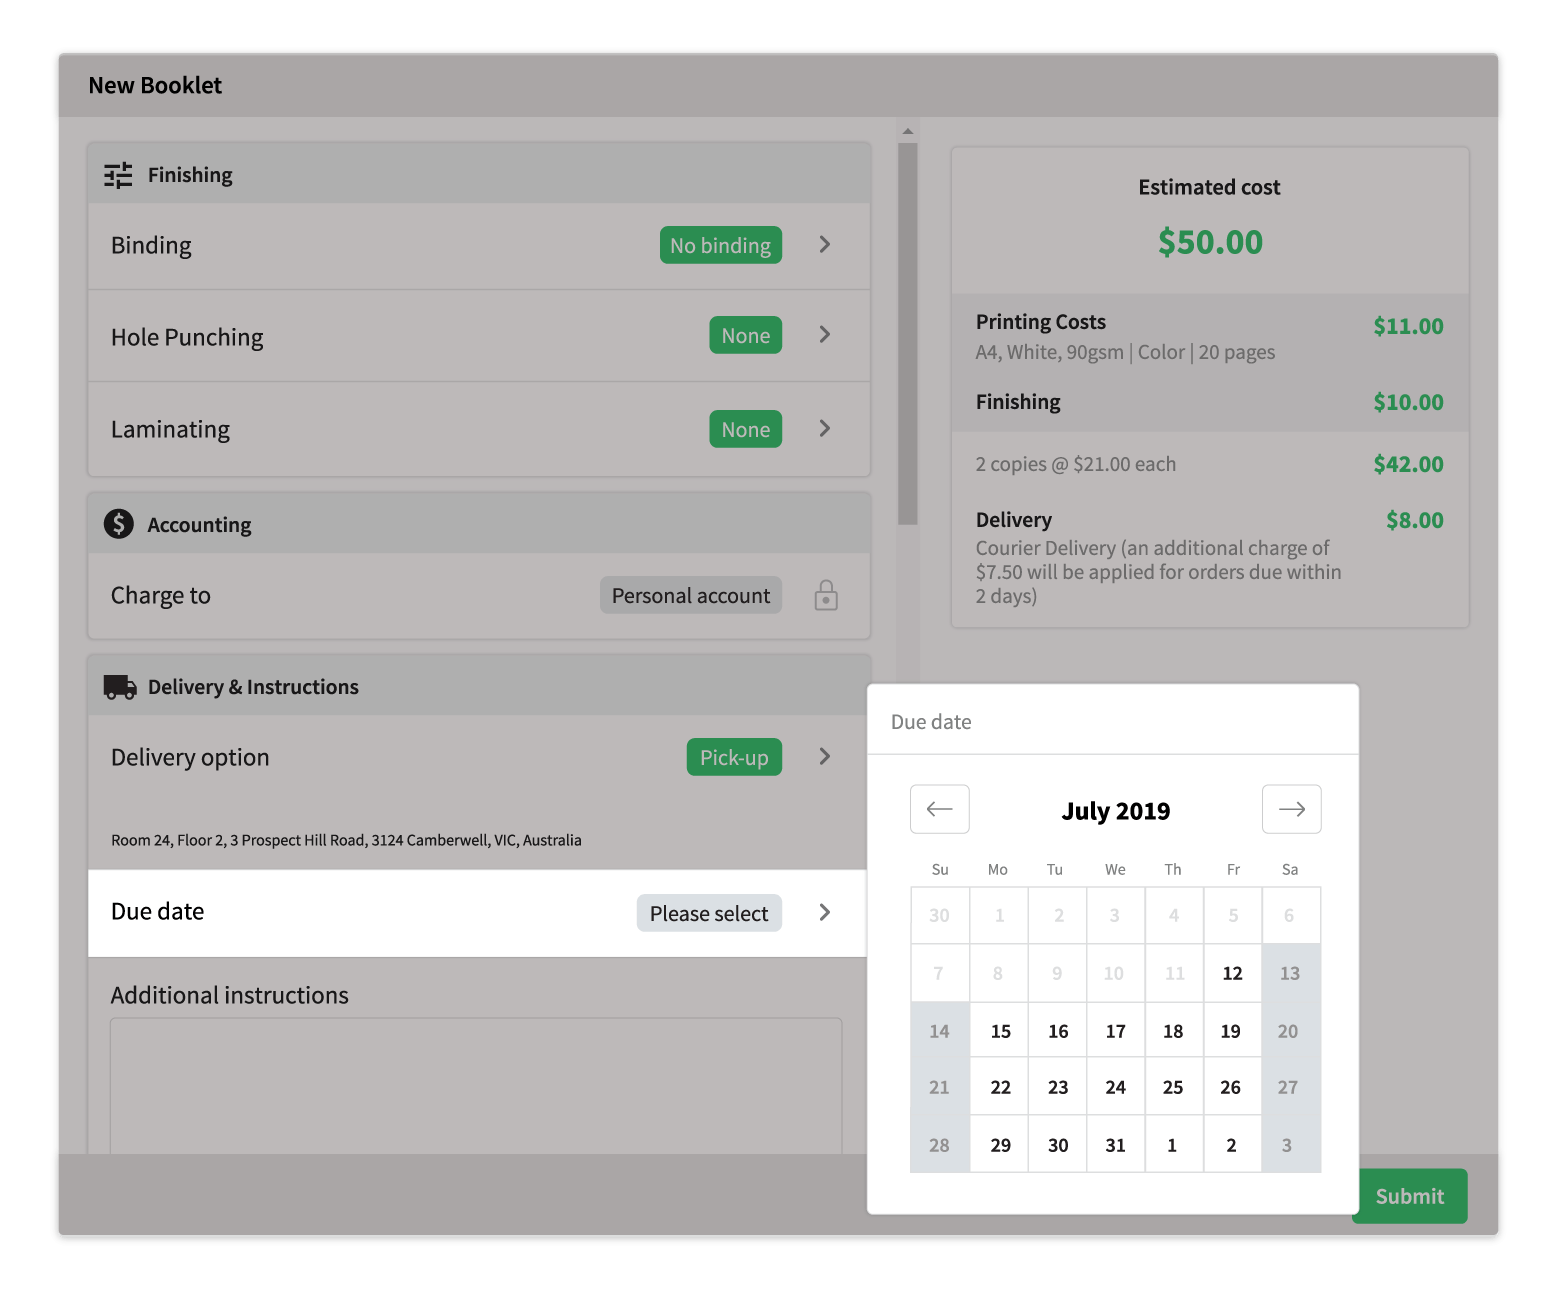Viewport: 1564px width, 1296px height.
Task: Click the Due date row label
Action: click(x=157, y=911)
